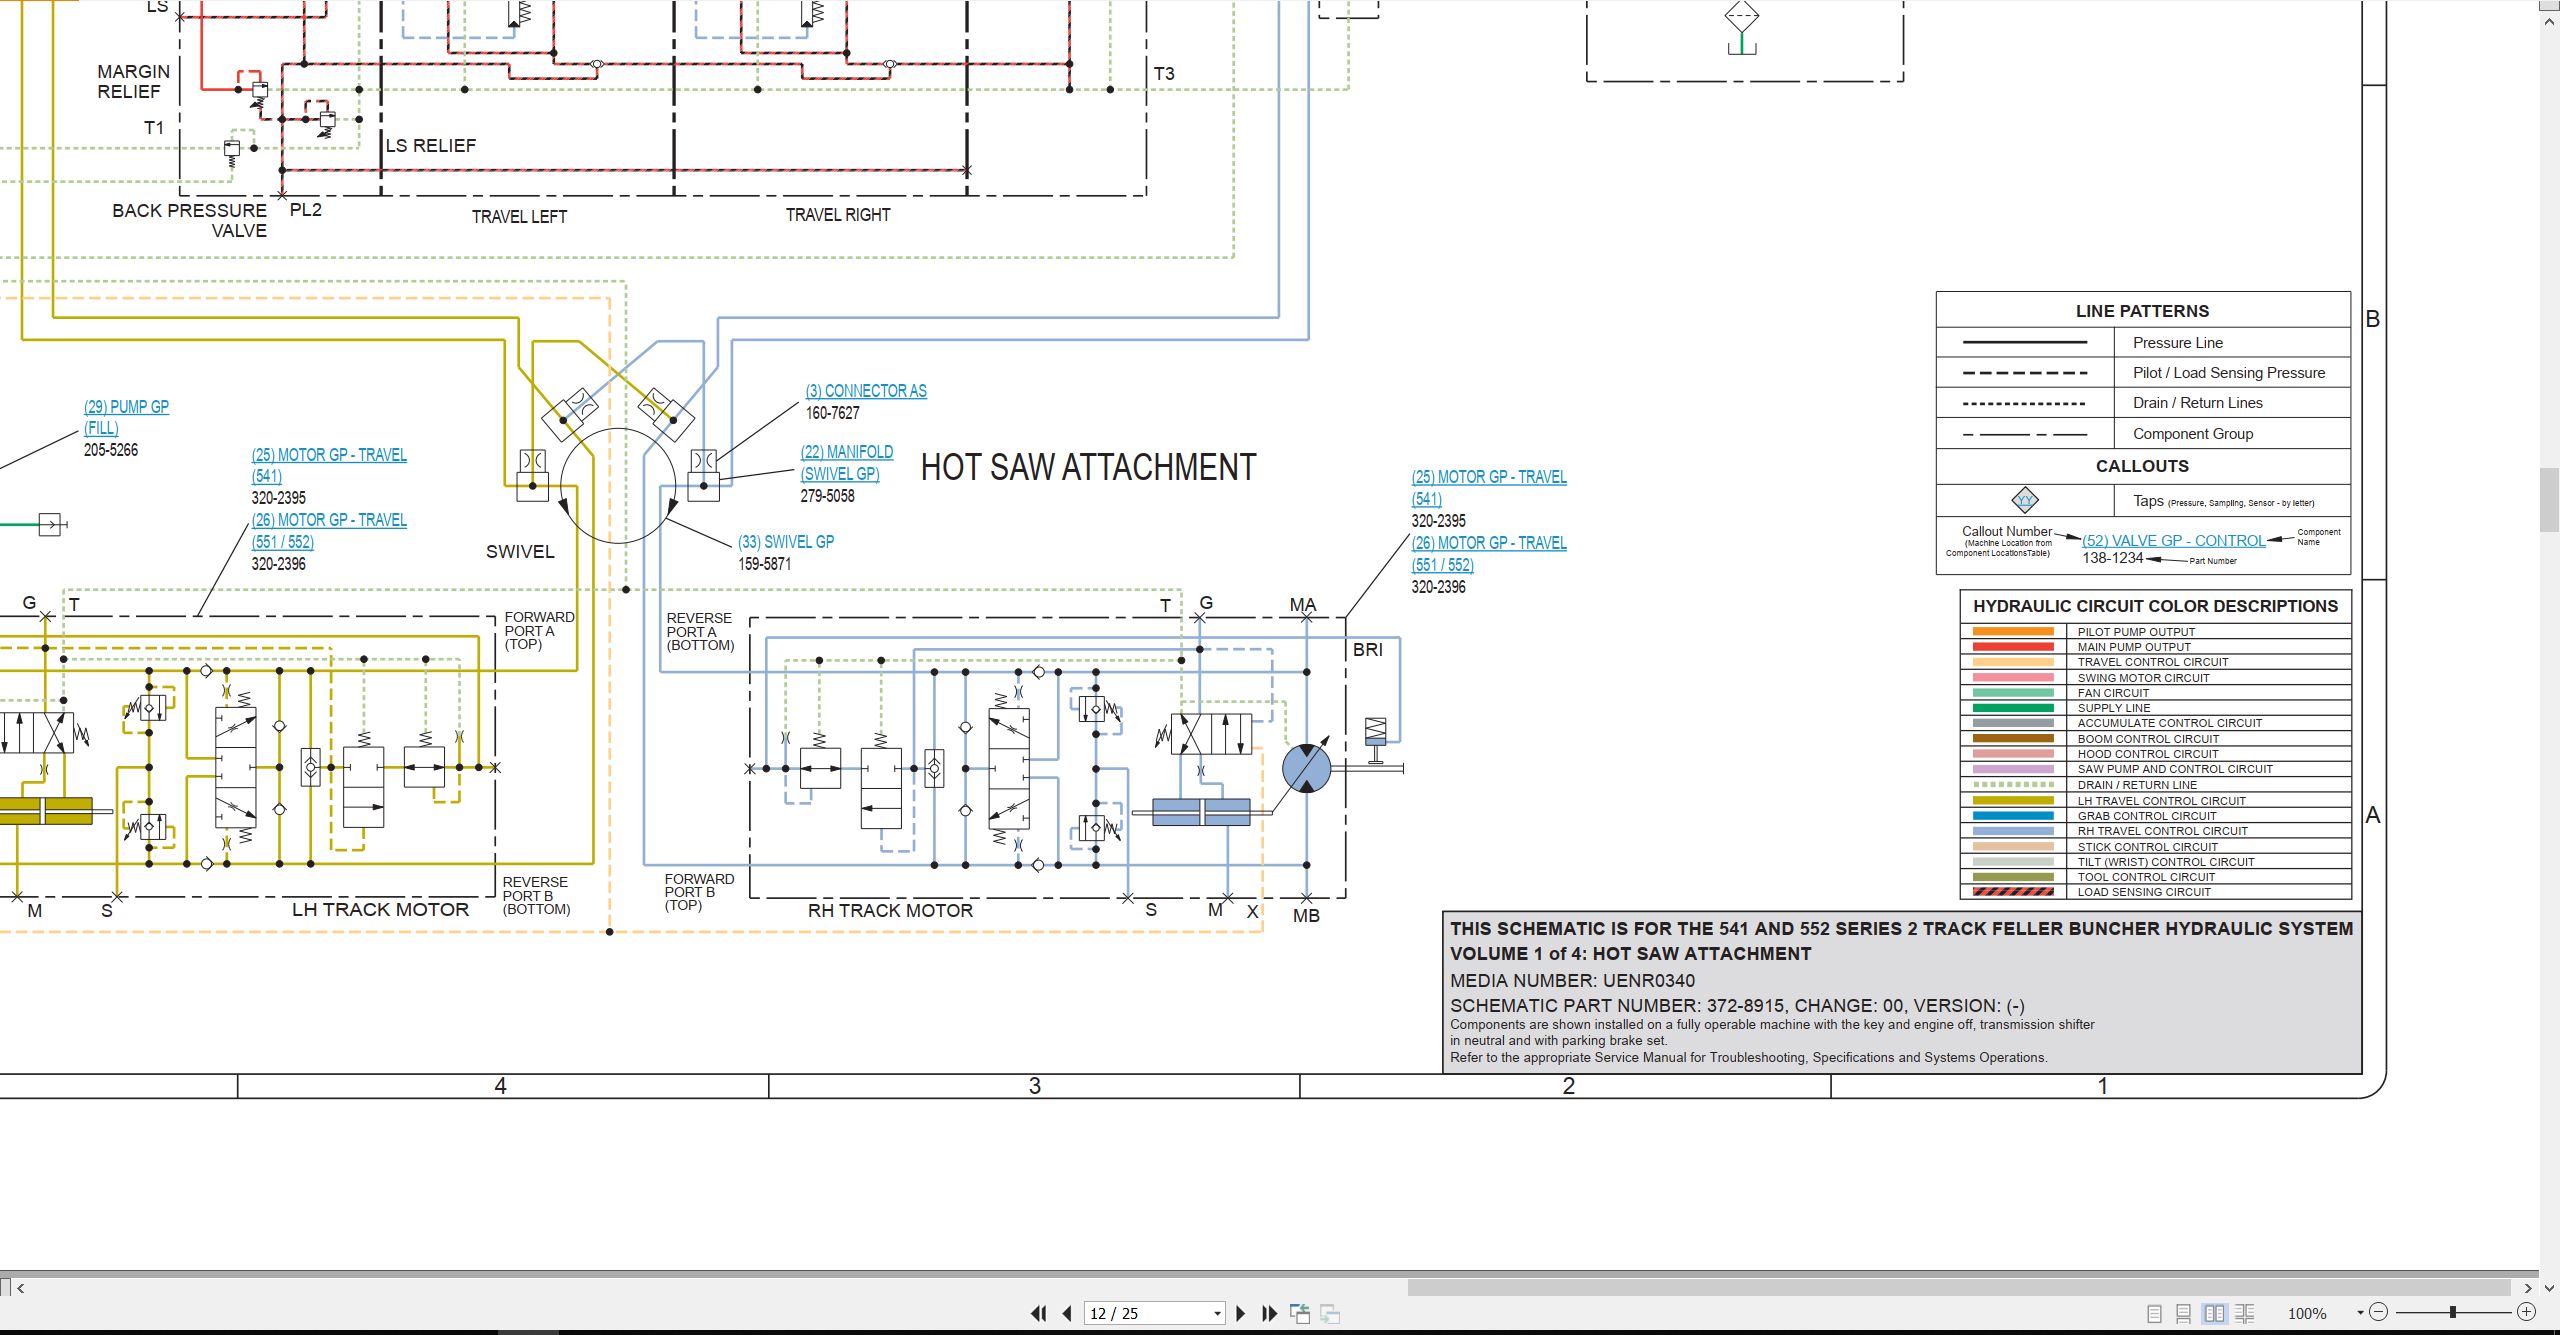Jump to the last page
Image resolution: width=2560 pixels, height=1335 pixels.
pos(1270,1313)
